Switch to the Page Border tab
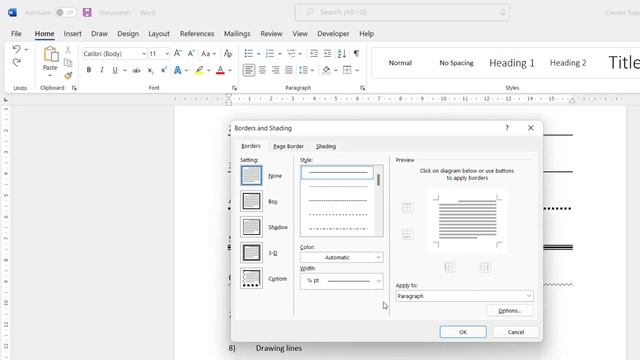640x360 pixels. click(289, 146)
